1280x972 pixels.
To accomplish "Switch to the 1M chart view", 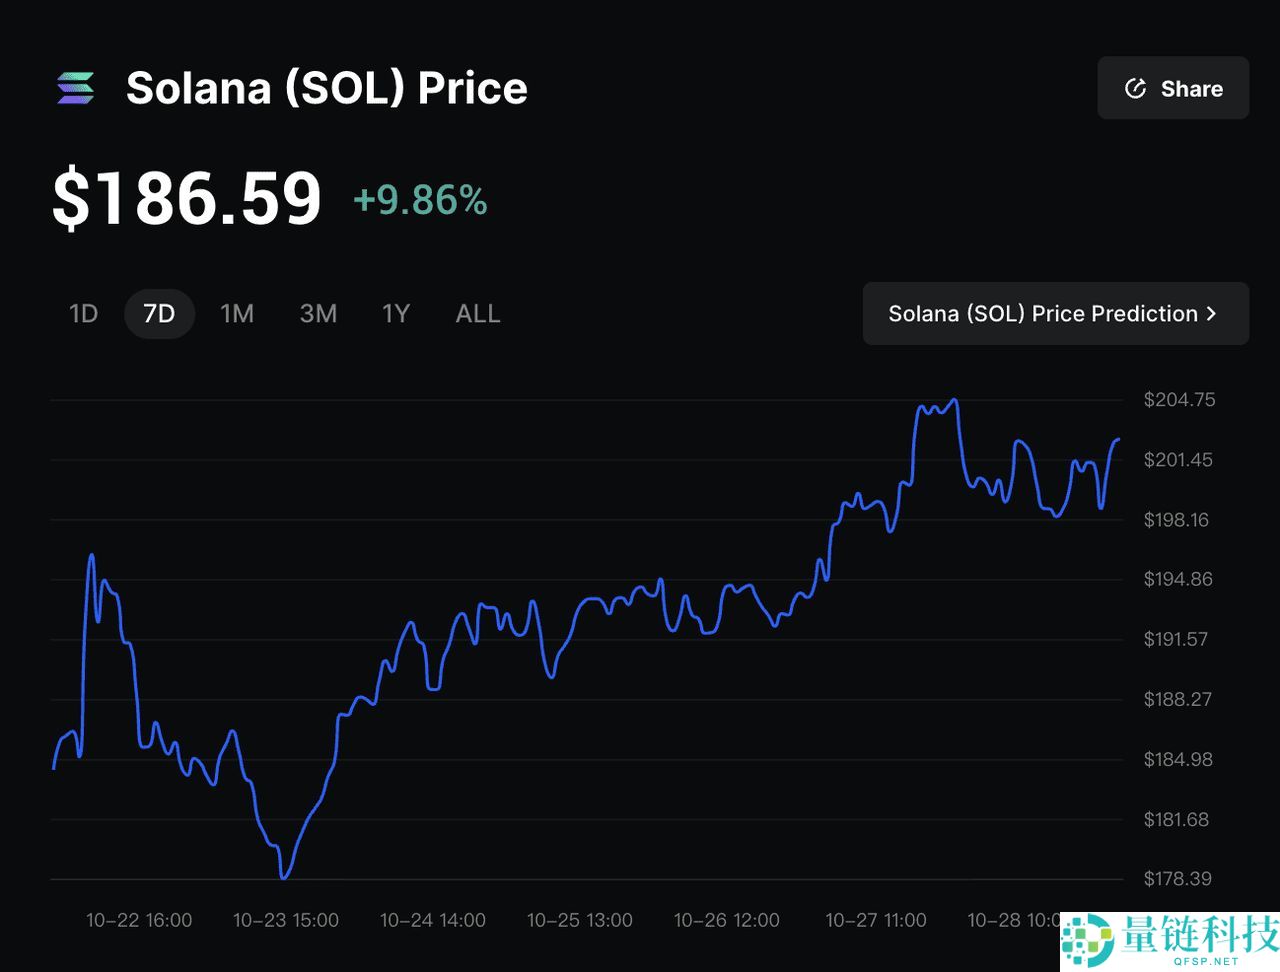I will click(237, 313).
